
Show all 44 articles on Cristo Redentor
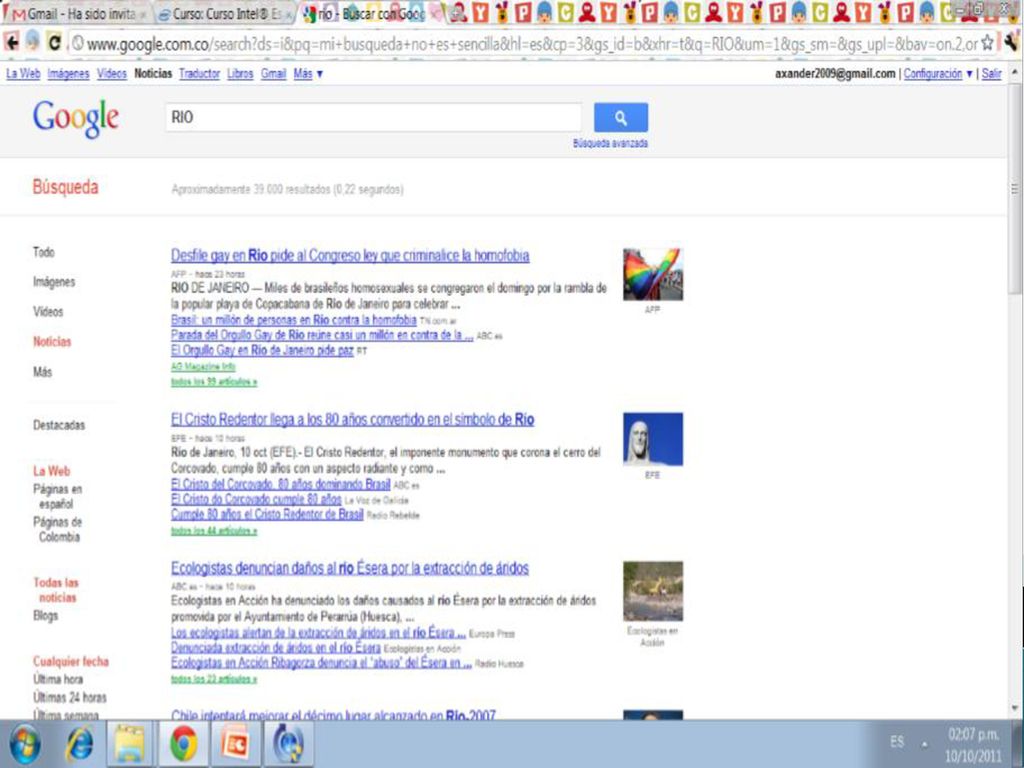coord(214,531)
